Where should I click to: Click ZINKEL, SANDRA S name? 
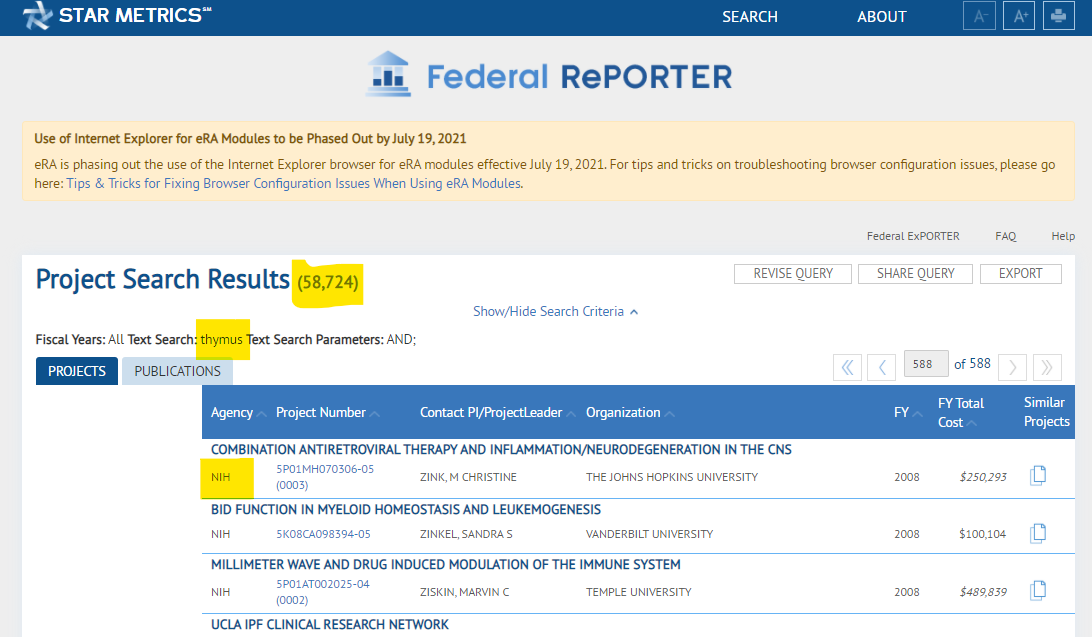(466, 534)
